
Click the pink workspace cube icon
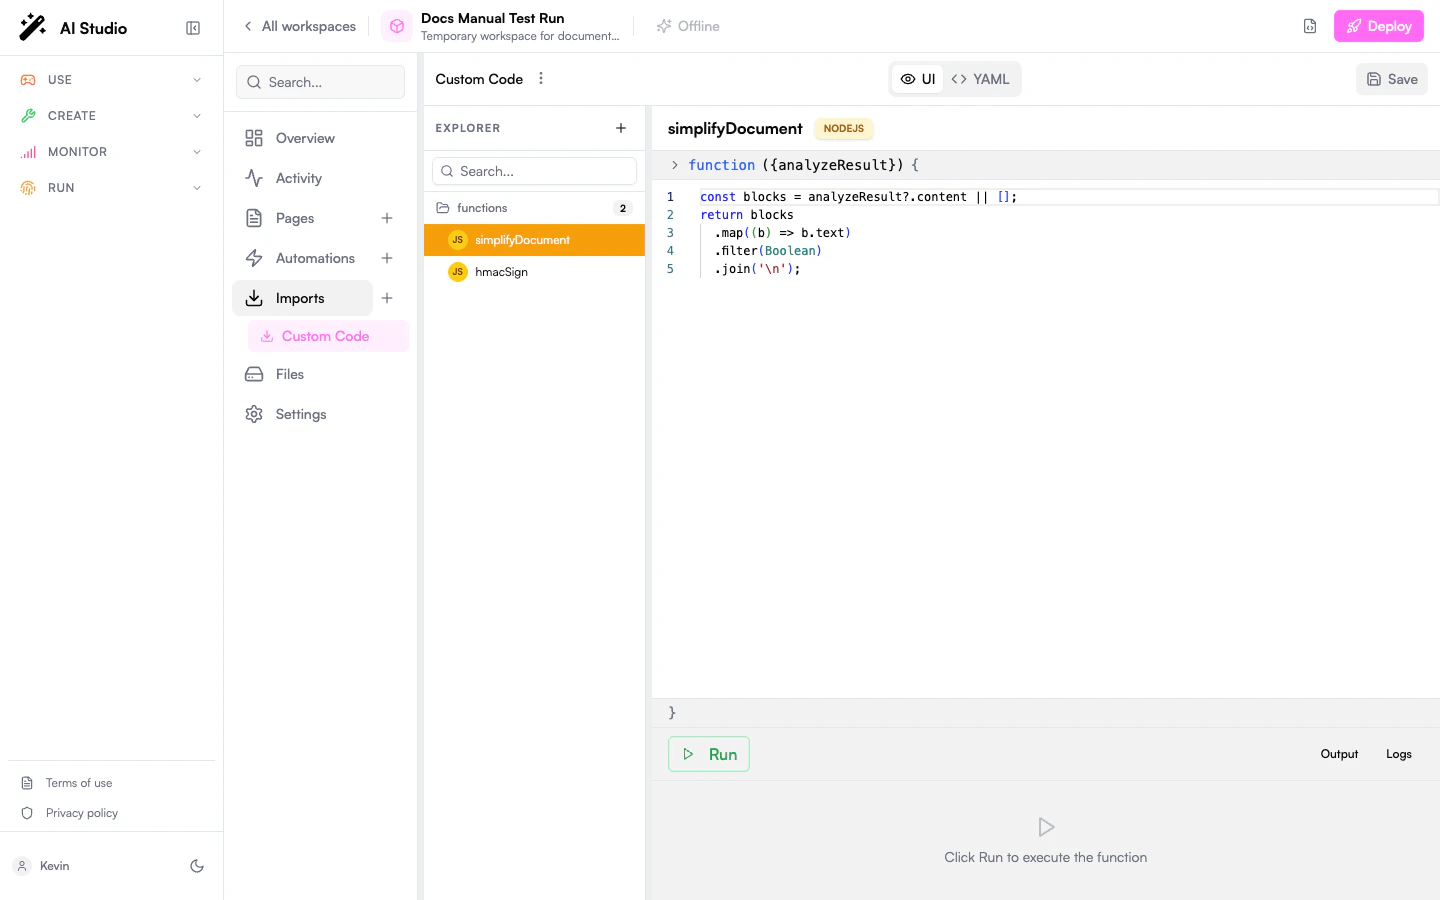(x=397, y=26)
